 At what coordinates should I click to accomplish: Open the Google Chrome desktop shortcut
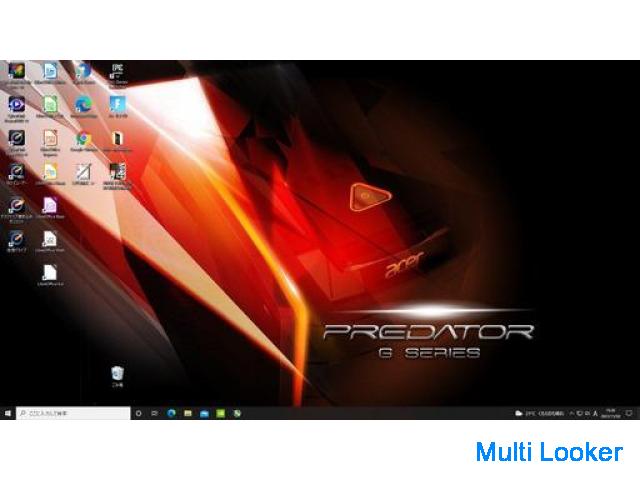tap(83, 139)
